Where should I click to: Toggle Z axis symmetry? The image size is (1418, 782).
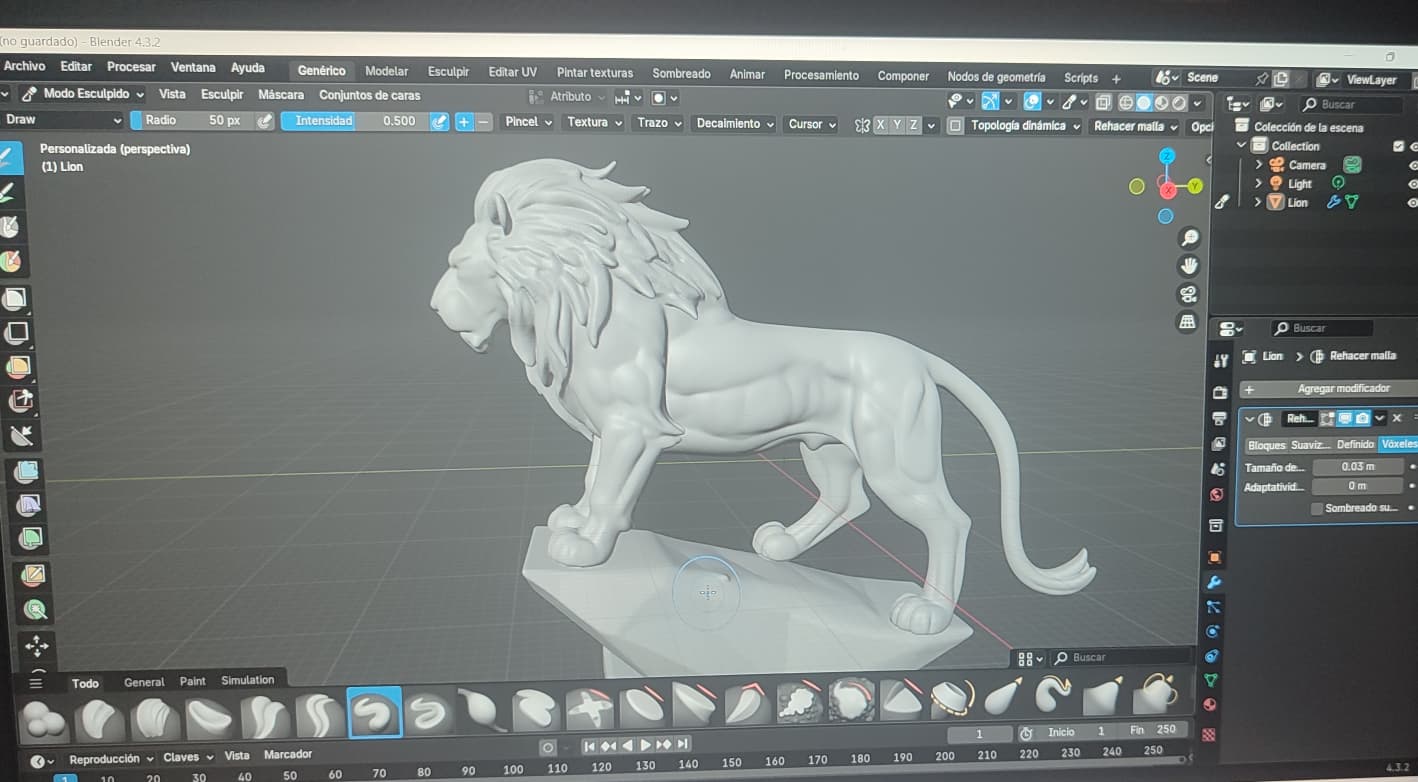913,125
